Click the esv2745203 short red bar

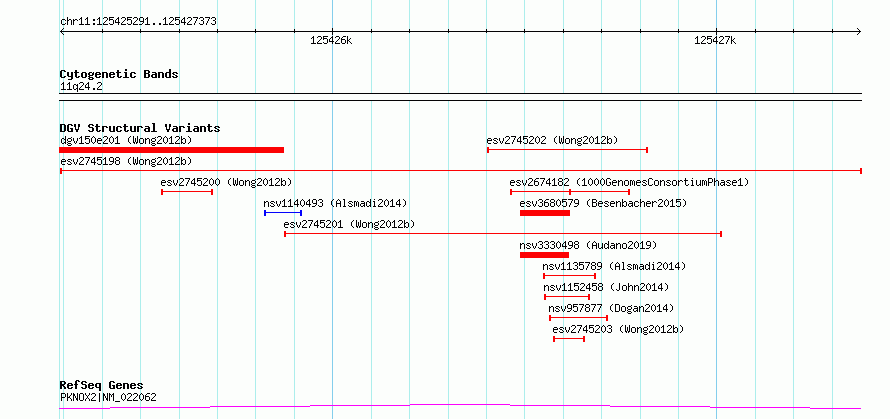[569, 339]
